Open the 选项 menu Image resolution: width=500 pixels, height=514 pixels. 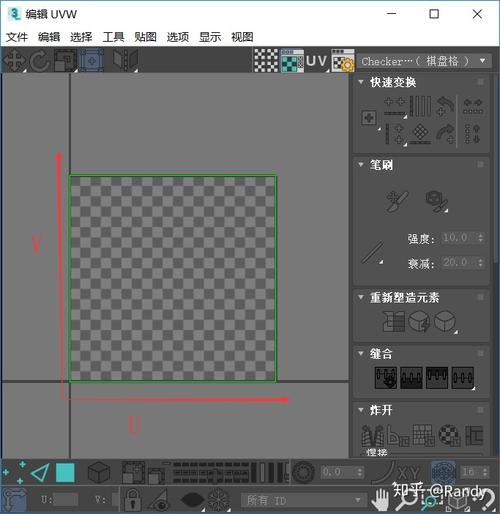click(x=178, y=37)
